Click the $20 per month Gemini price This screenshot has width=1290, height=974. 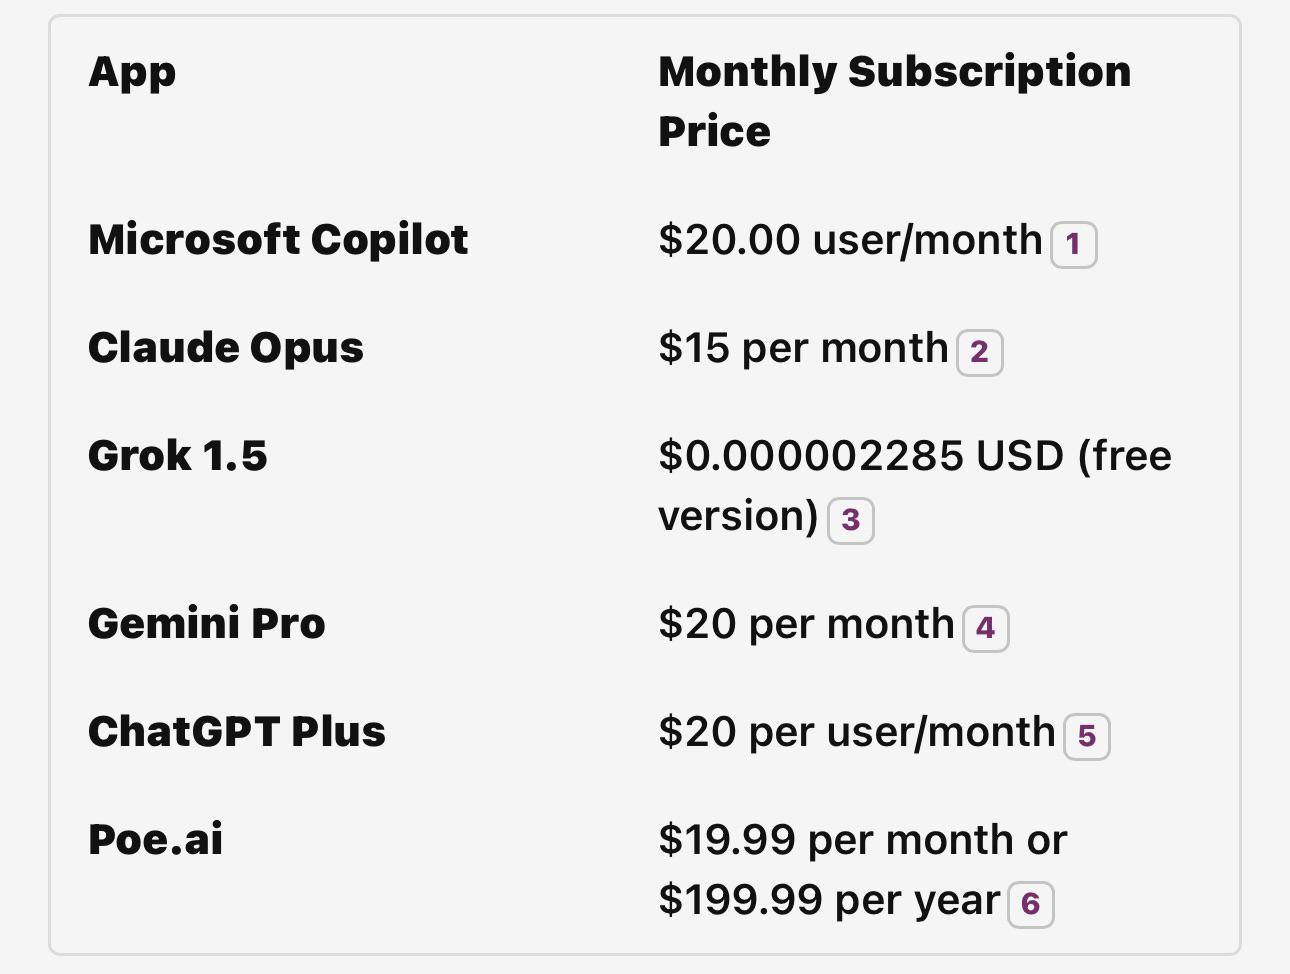[806, 624]
